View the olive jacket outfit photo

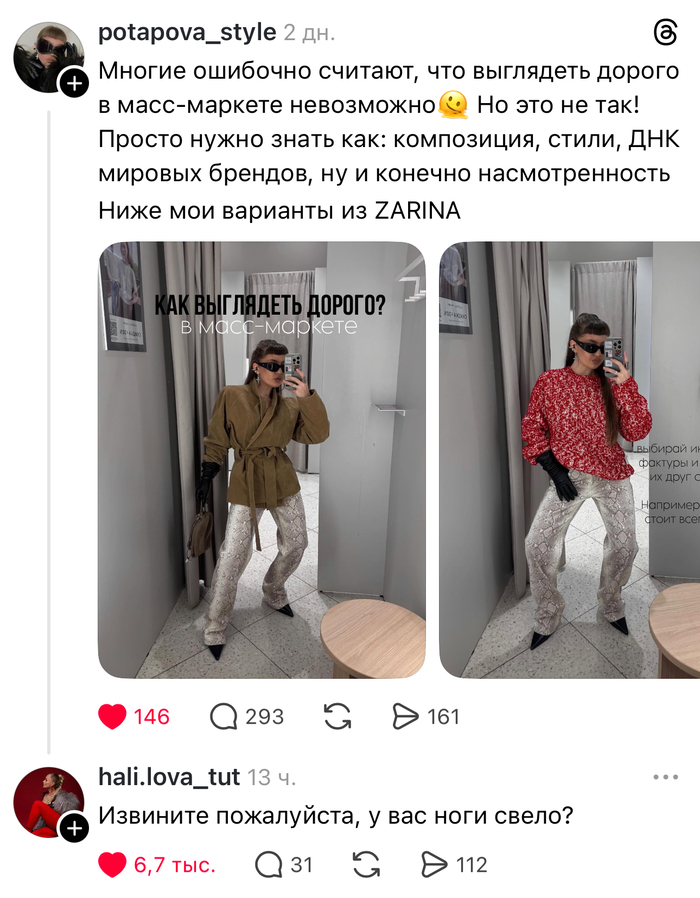tap(262, 460)
